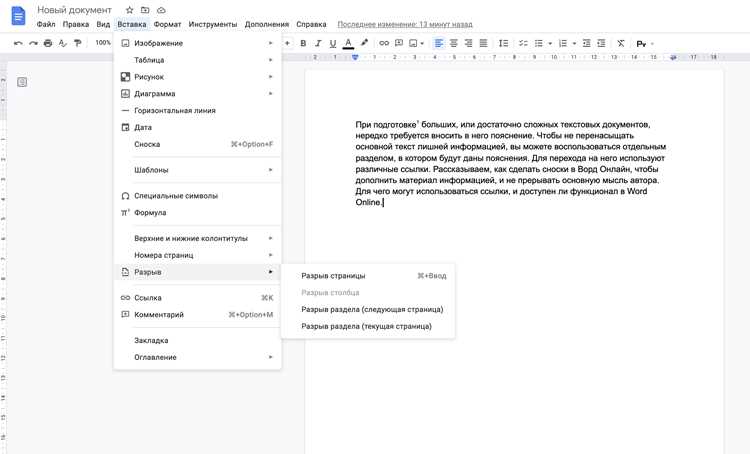Insert a Ссылка from the menu

[x=198, y=298]
